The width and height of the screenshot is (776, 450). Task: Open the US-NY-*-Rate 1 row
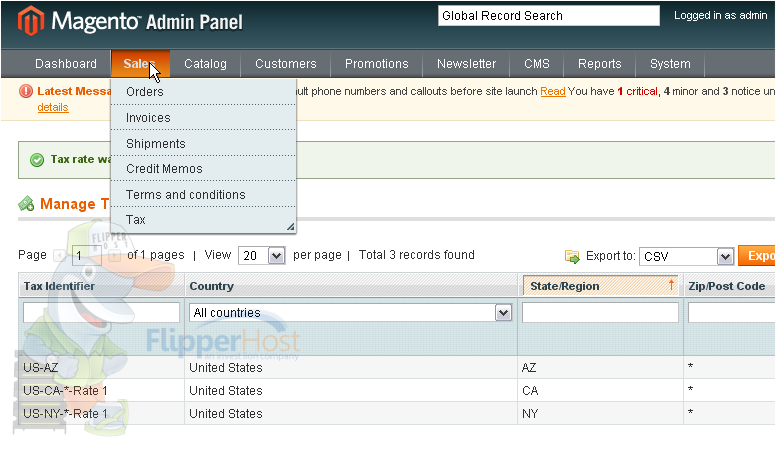pos(397,413)
